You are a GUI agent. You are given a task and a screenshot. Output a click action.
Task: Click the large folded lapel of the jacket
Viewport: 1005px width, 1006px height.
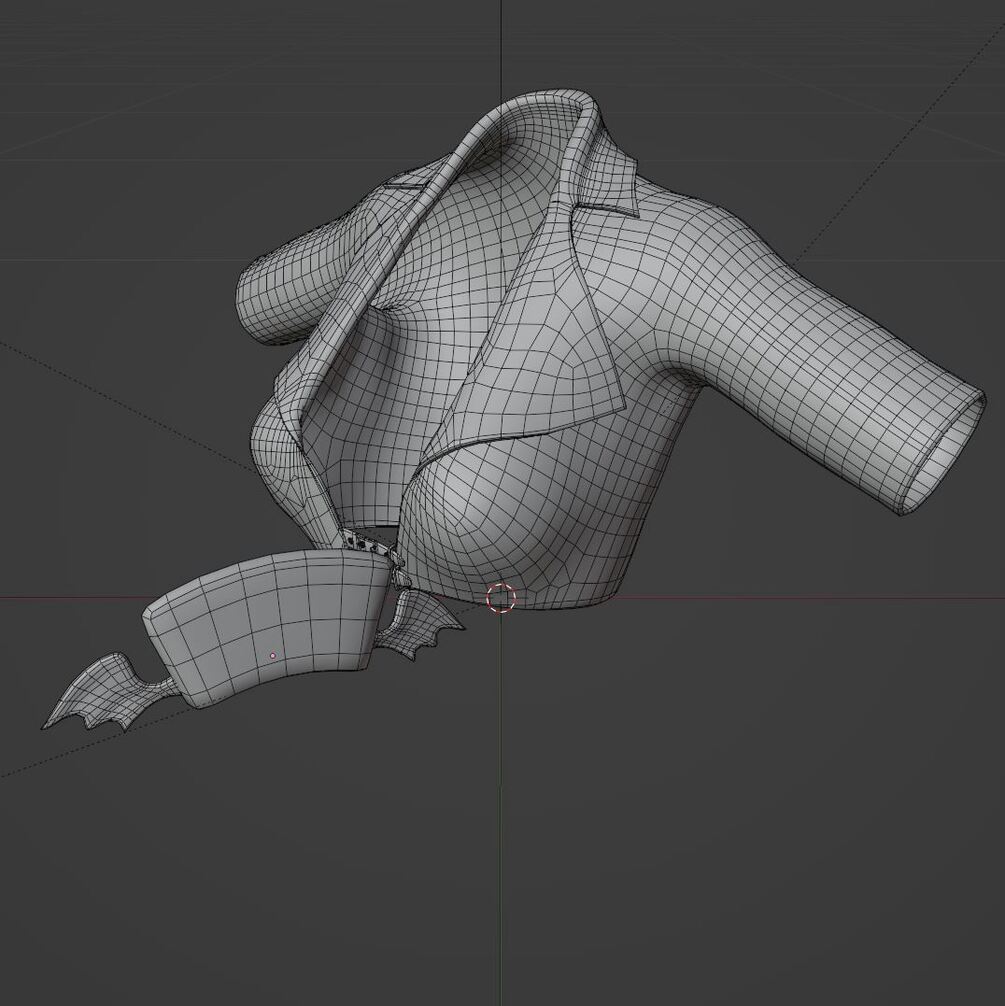click(536, 340)
